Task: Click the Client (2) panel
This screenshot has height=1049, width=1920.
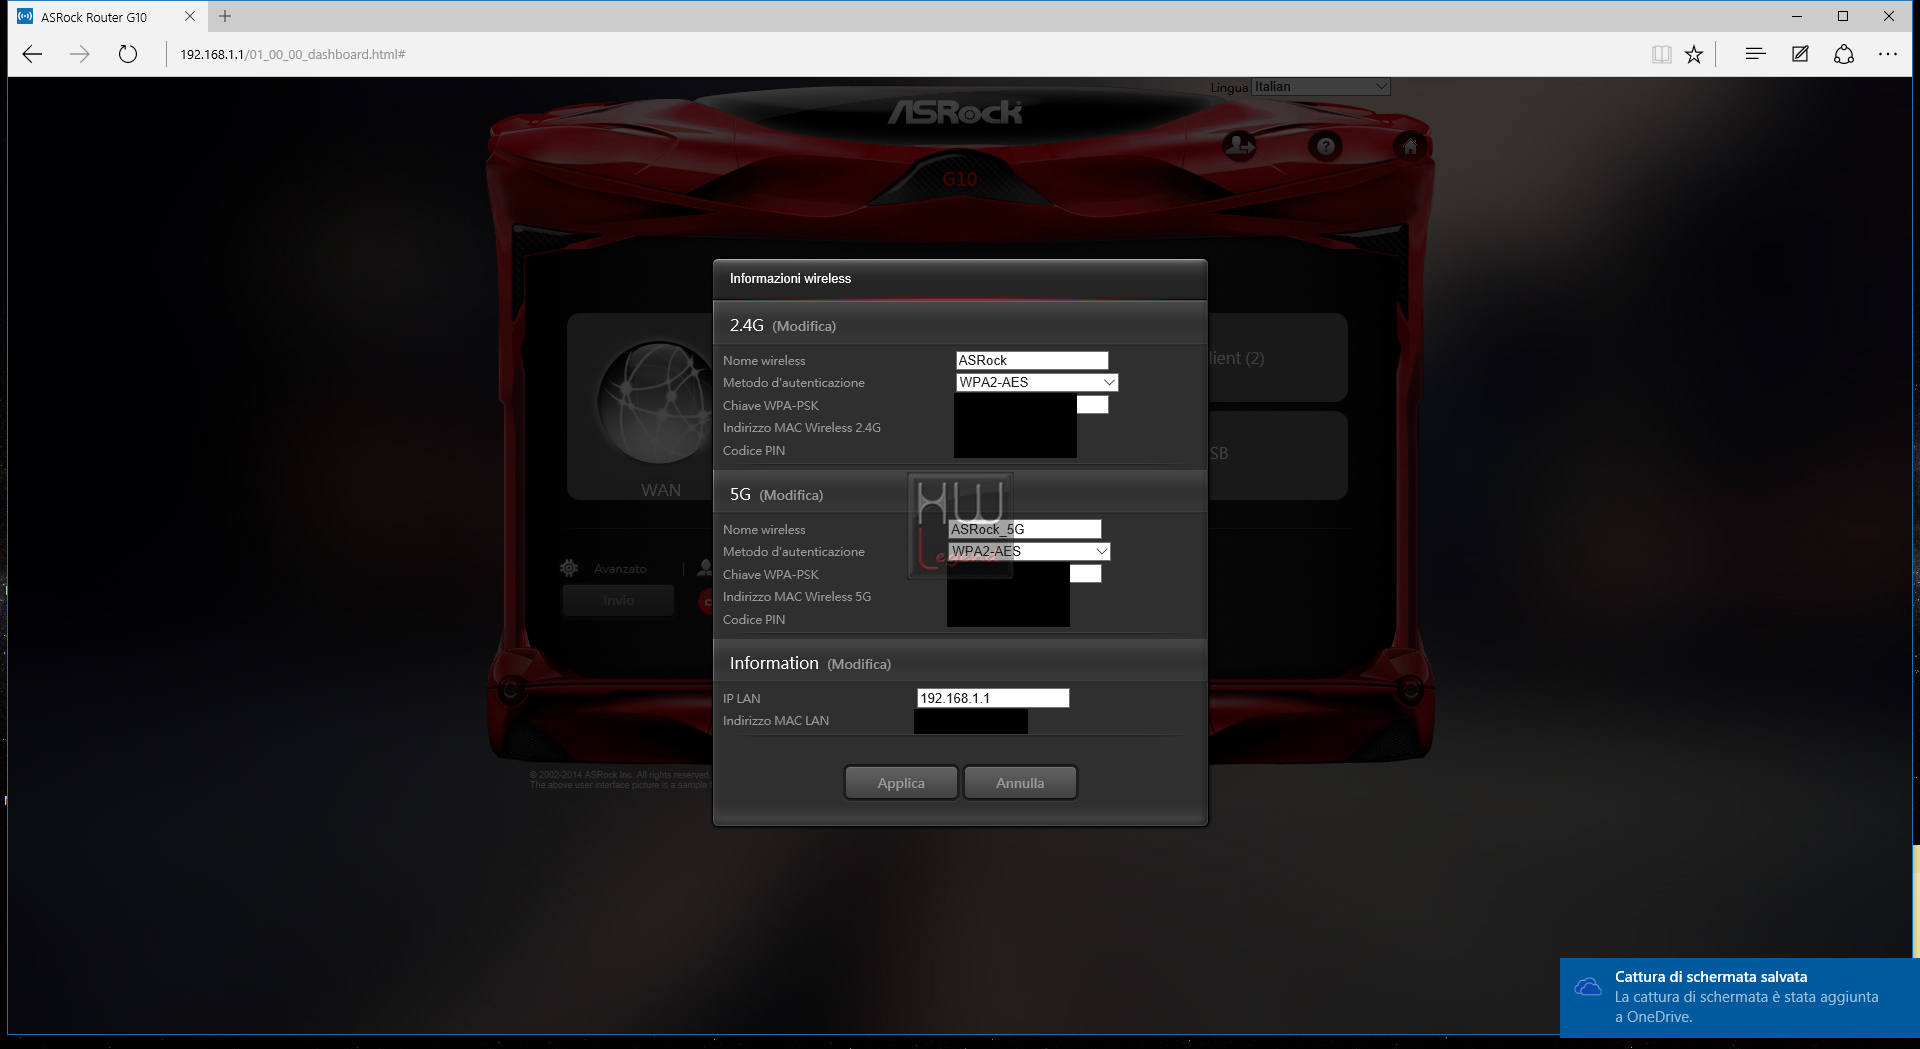Action: click(1277, 358)
